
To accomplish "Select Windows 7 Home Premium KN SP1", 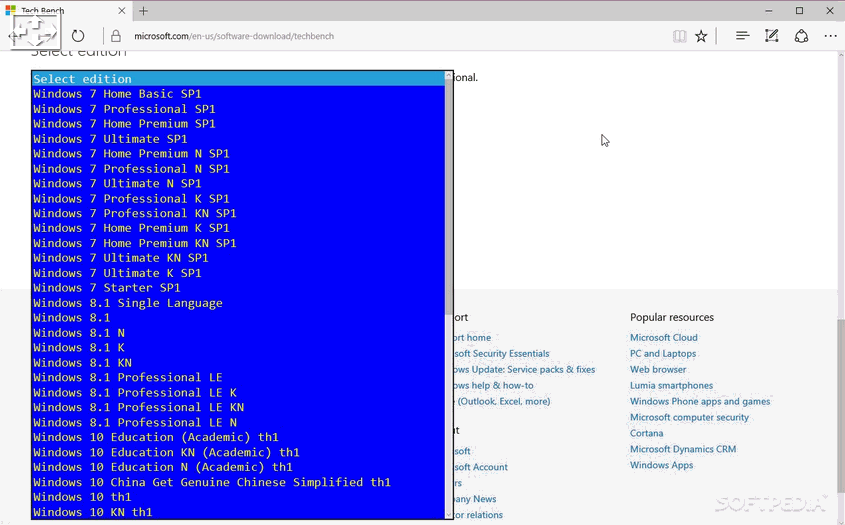I will tap(238, 243).
